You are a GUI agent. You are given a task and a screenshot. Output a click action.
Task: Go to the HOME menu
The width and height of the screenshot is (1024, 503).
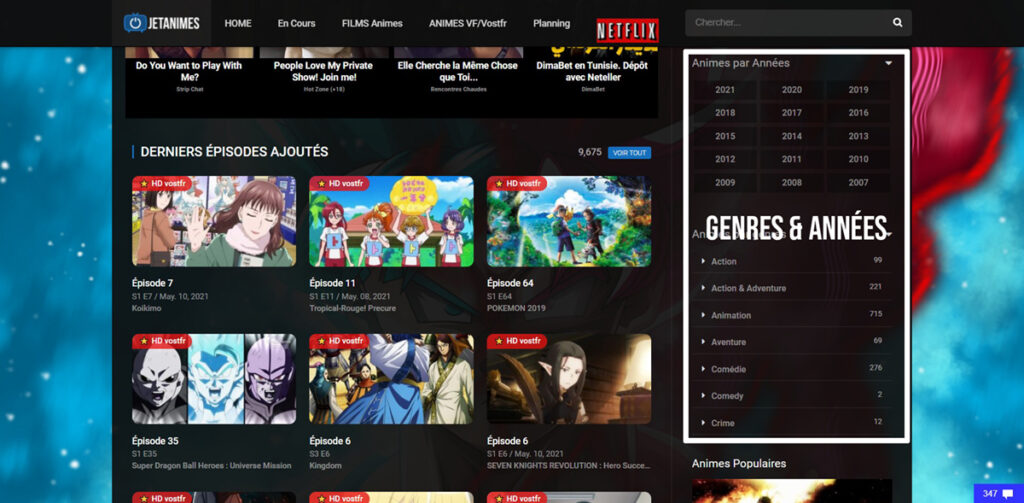(238, 24)
